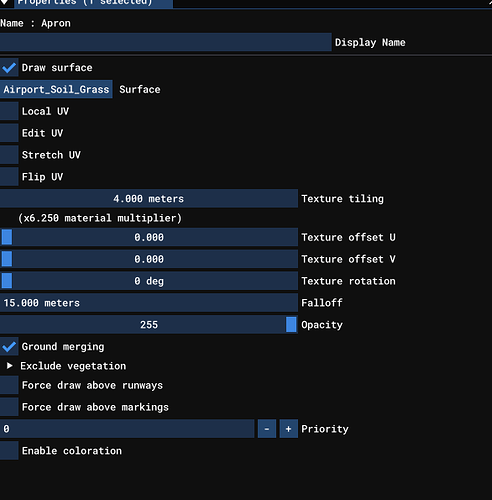The height and width of the screenshot is (500, 492).
Task: Click the x6.250 material multiplier text
Action: click(100, 218)
